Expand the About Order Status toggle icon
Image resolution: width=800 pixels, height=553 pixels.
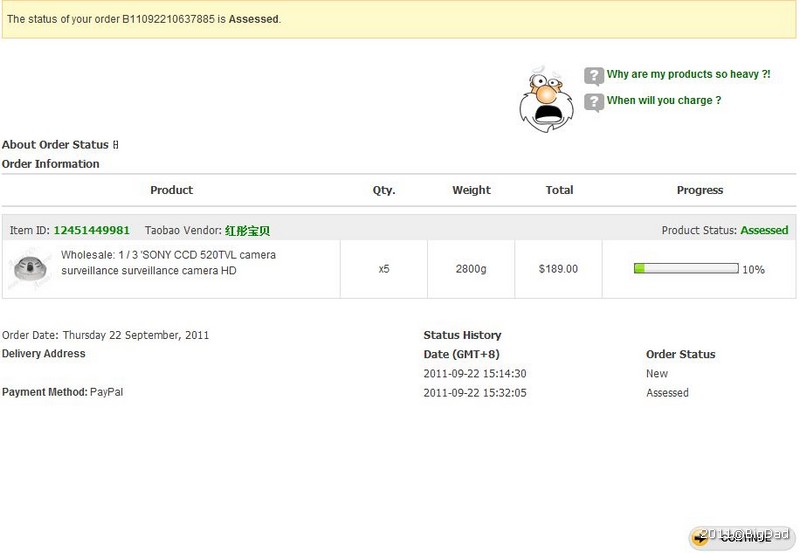[x=116, y=145]
